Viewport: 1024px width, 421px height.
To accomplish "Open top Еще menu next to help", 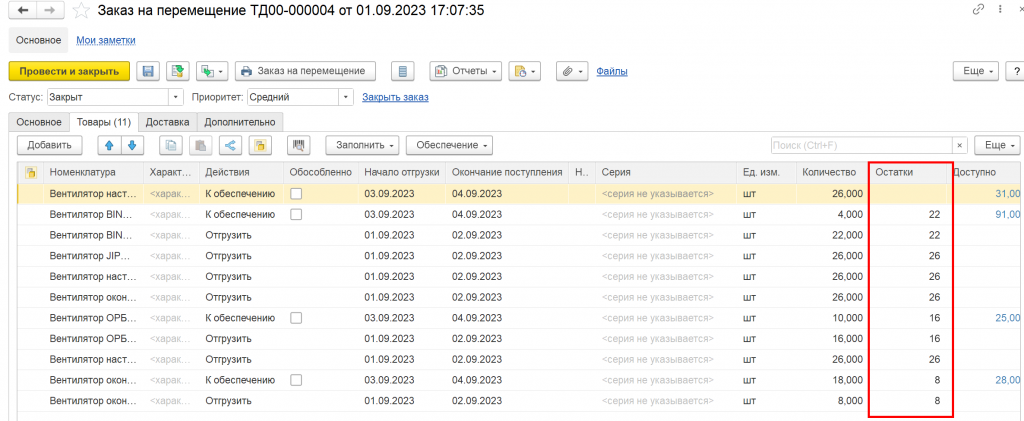I will point(976,71).
